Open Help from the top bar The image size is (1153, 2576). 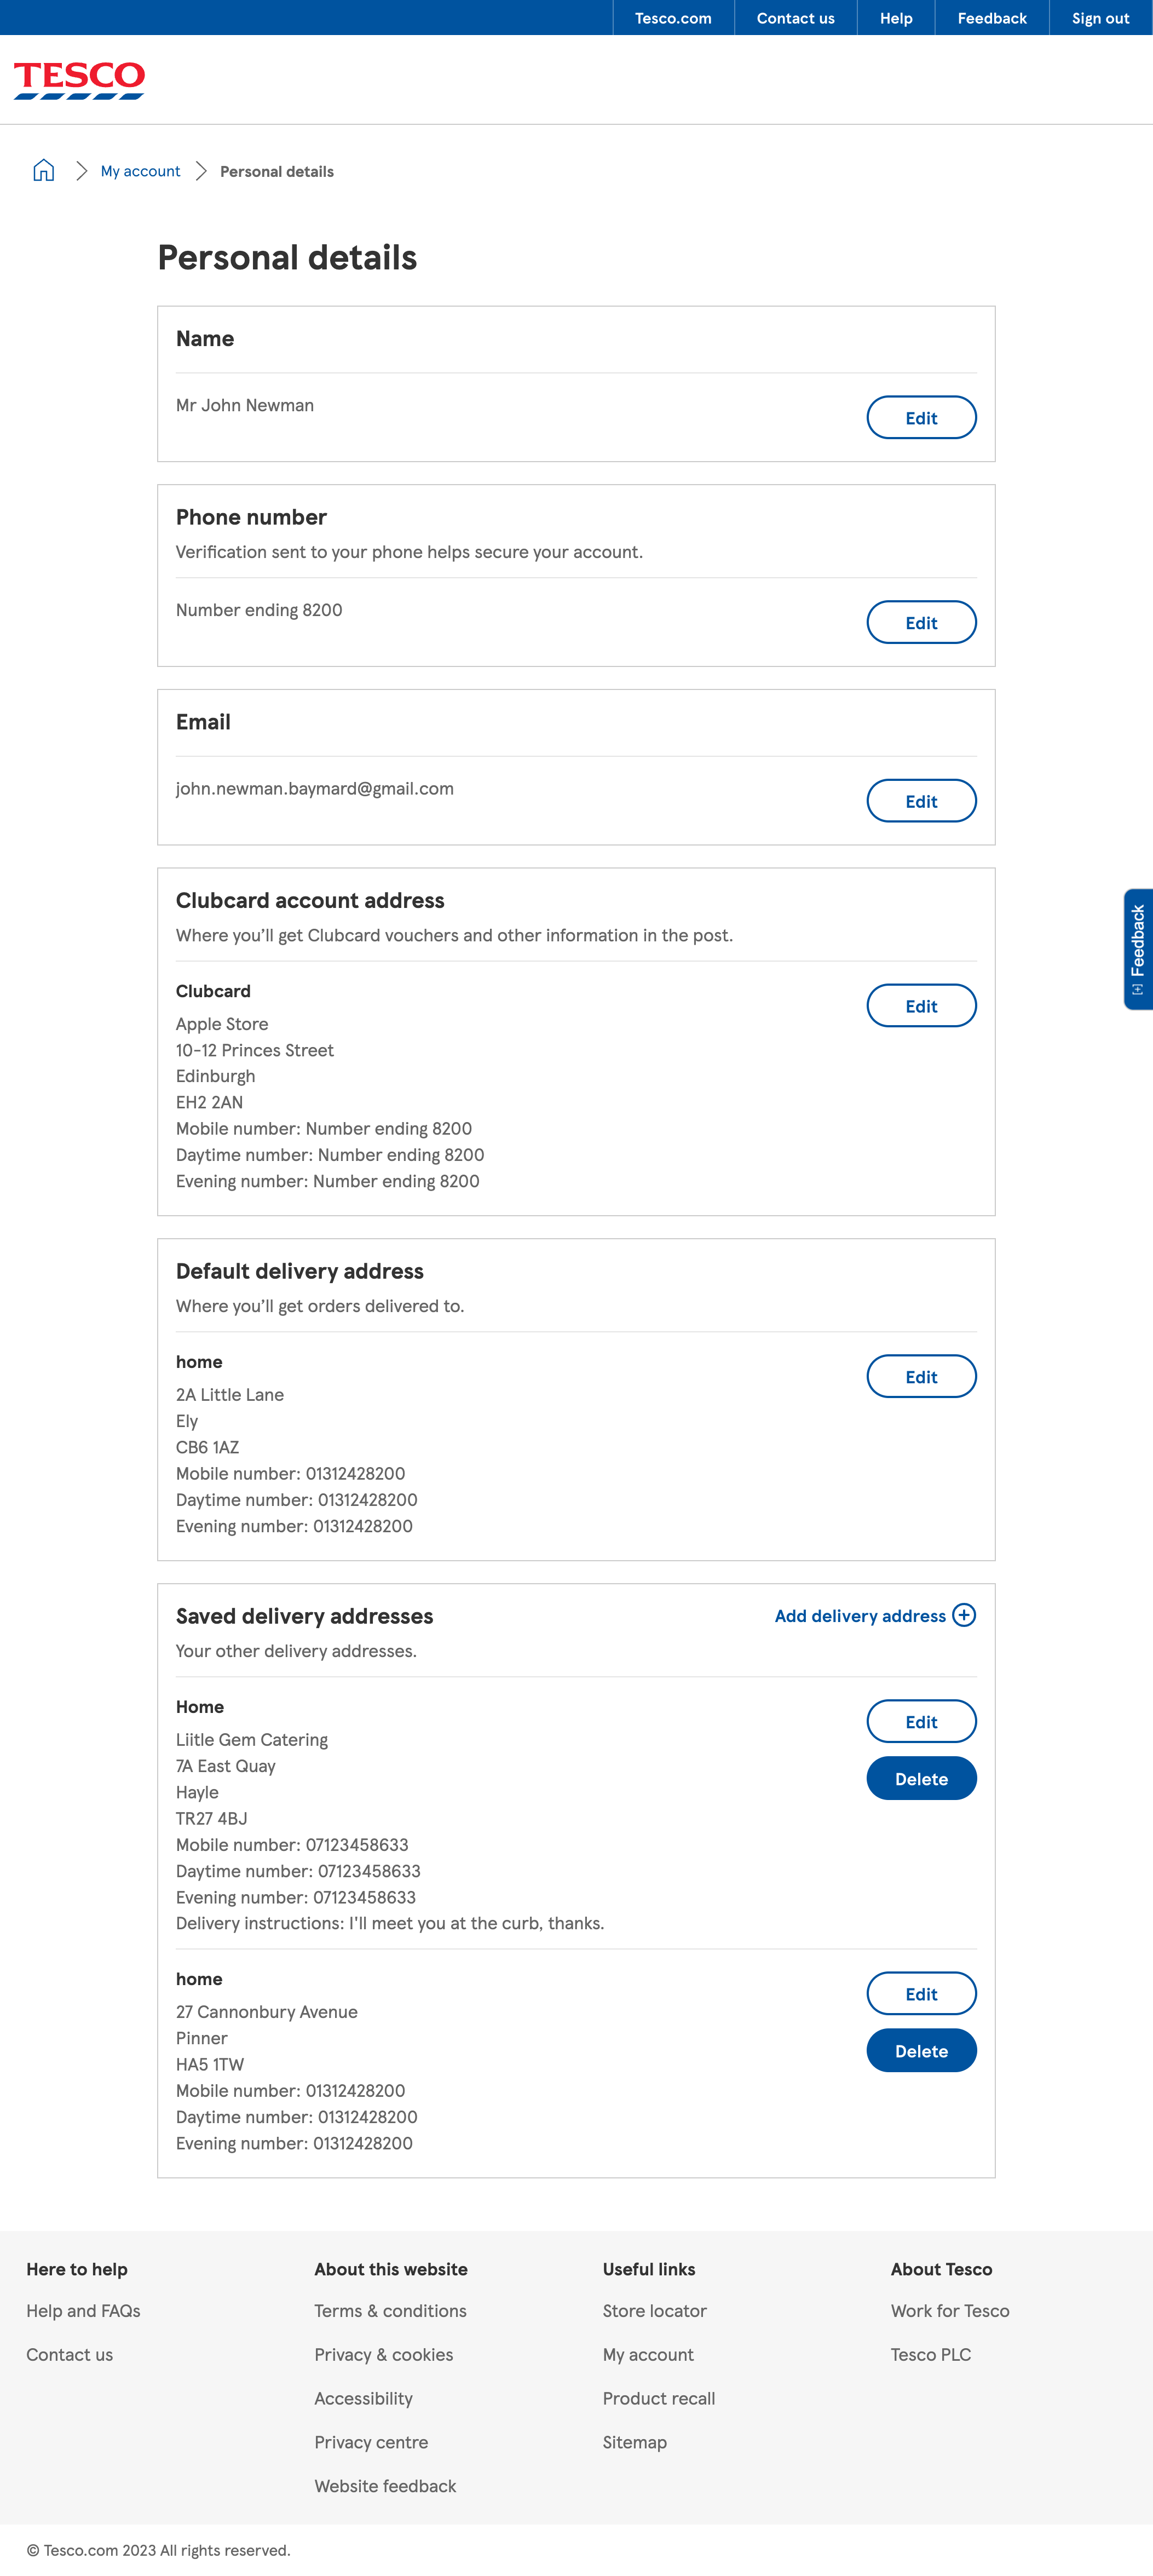click(x=895, y=17)
